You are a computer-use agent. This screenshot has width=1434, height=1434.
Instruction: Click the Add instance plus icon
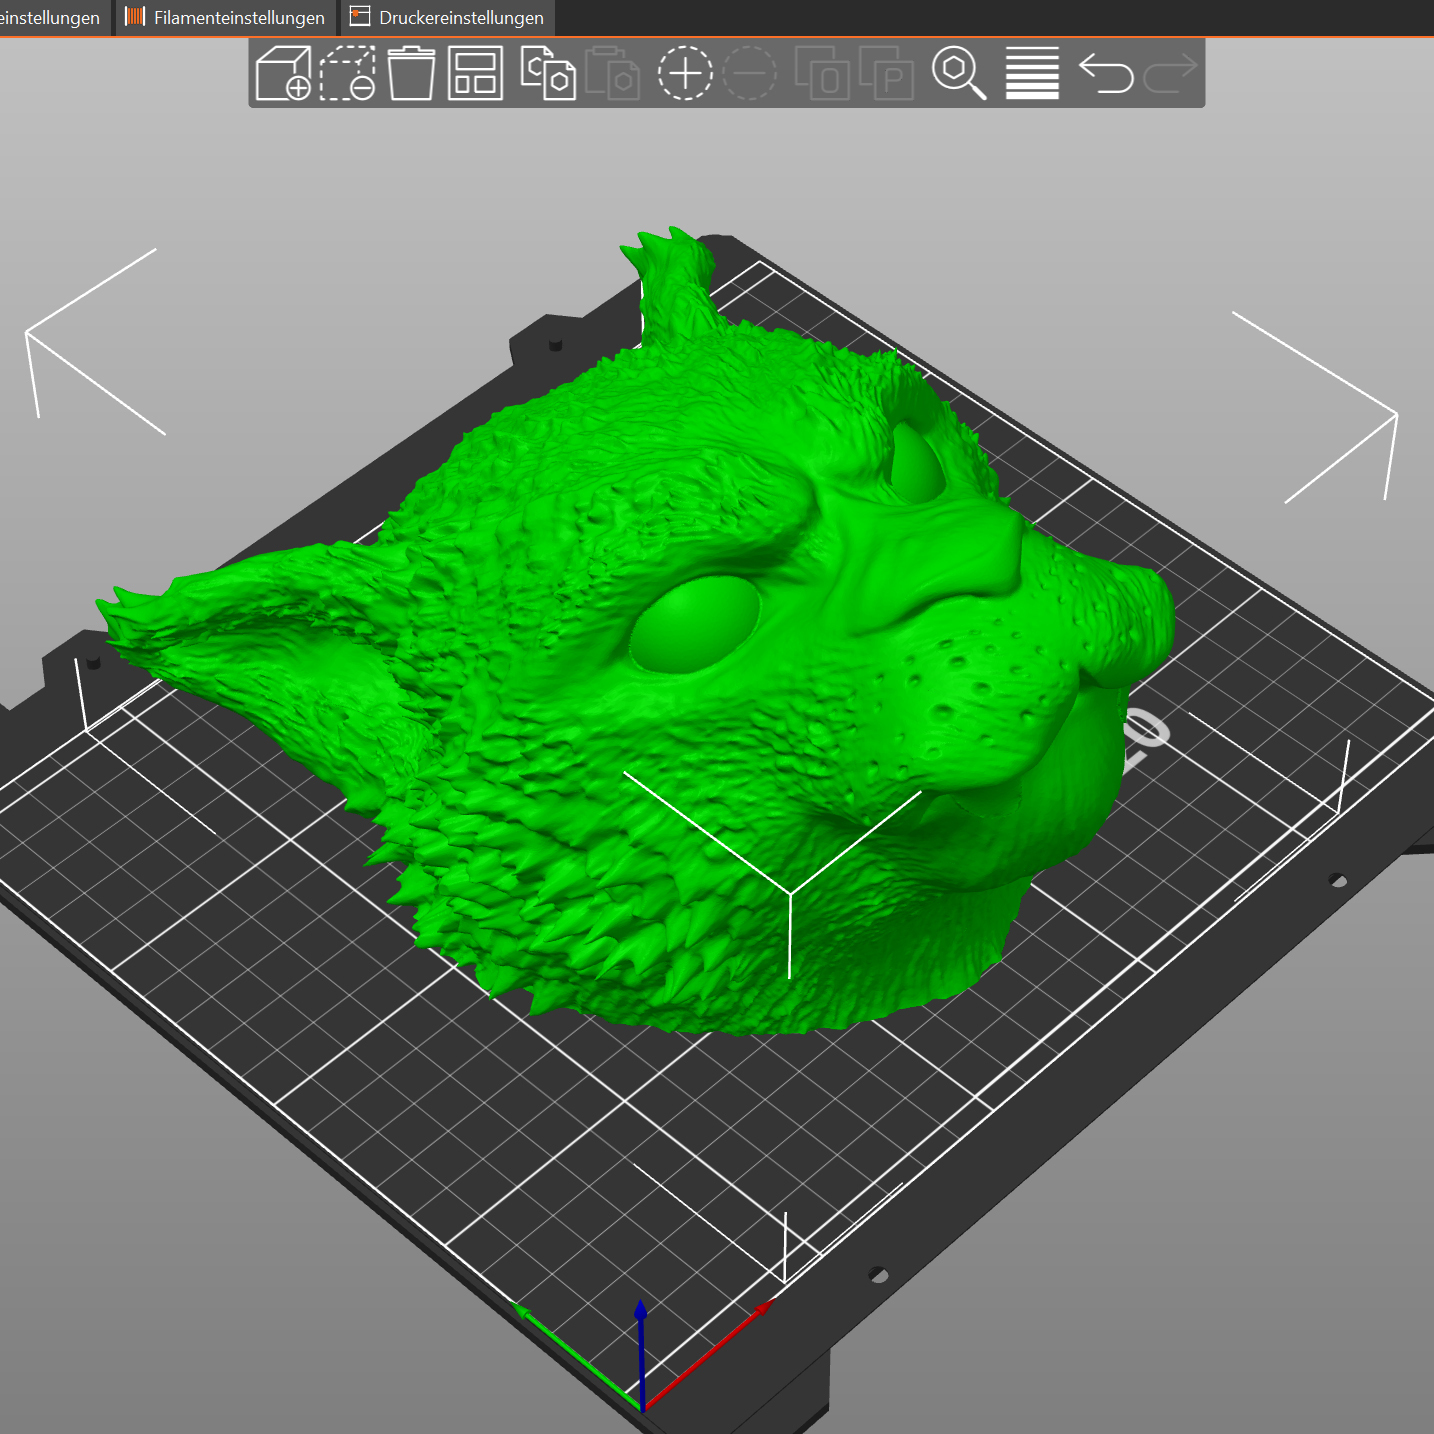(x=685, y=73)
